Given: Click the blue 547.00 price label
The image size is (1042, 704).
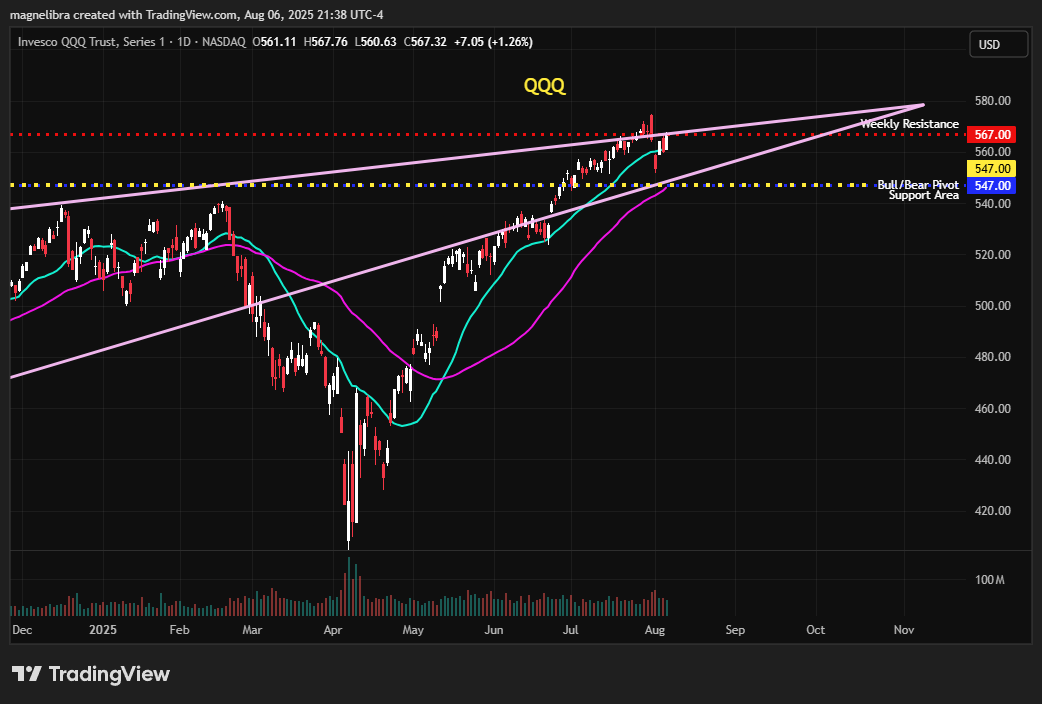Looking at the screenshot, I should pyautogui.click(x=992, y=186).
